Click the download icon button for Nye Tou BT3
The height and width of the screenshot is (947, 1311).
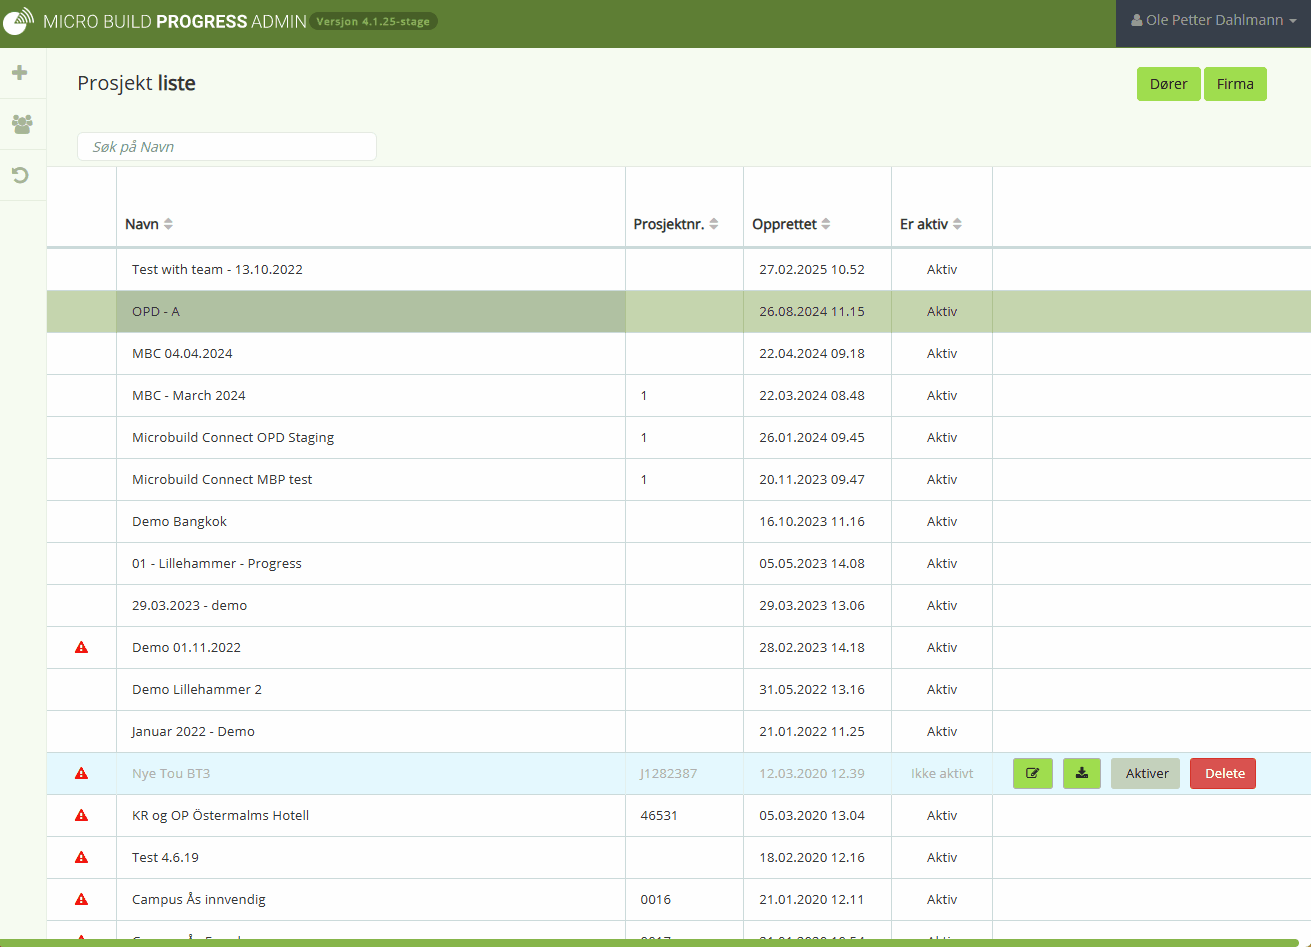(x=1082, y=773)
